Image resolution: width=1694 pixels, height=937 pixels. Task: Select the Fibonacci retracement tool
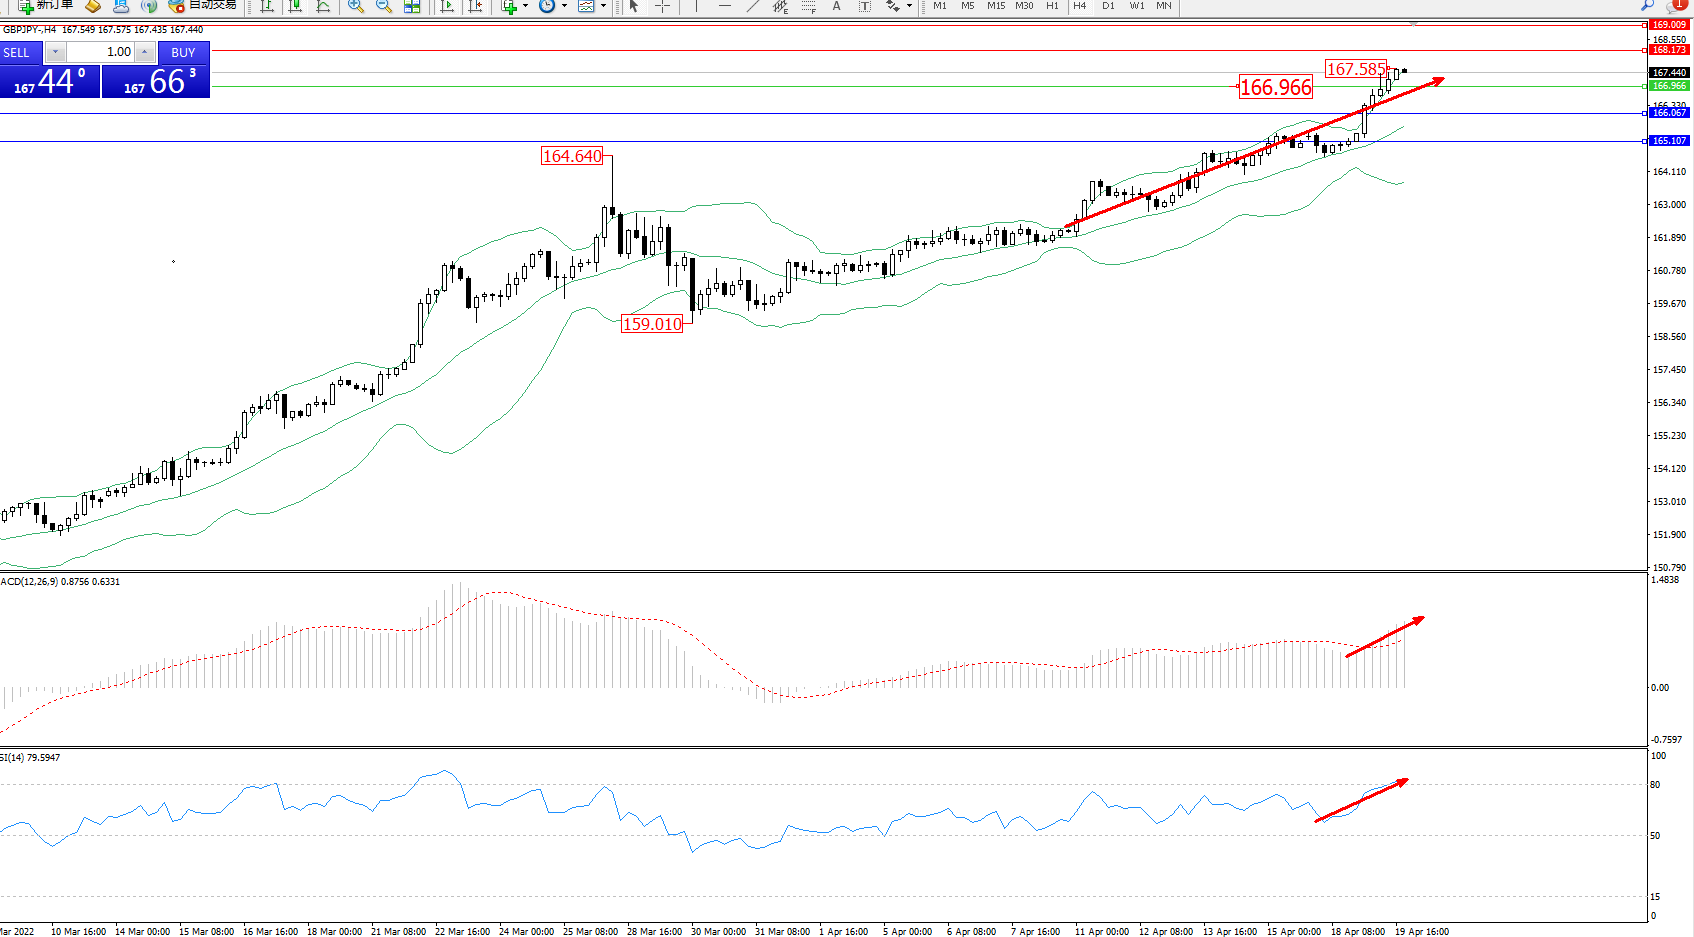808,6
